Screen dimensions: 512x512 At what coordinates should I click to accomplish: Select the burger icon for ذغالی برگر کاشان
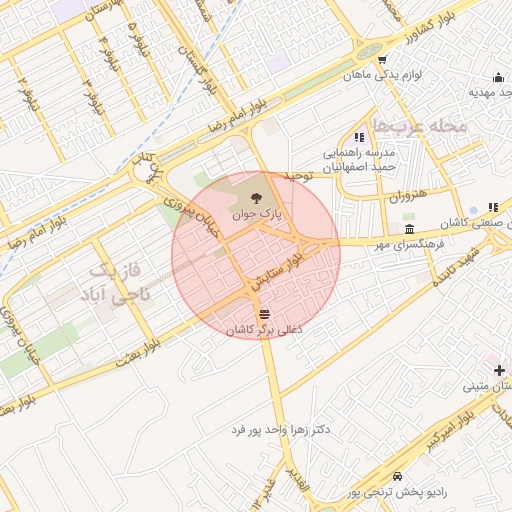click(x=265, y=314)
